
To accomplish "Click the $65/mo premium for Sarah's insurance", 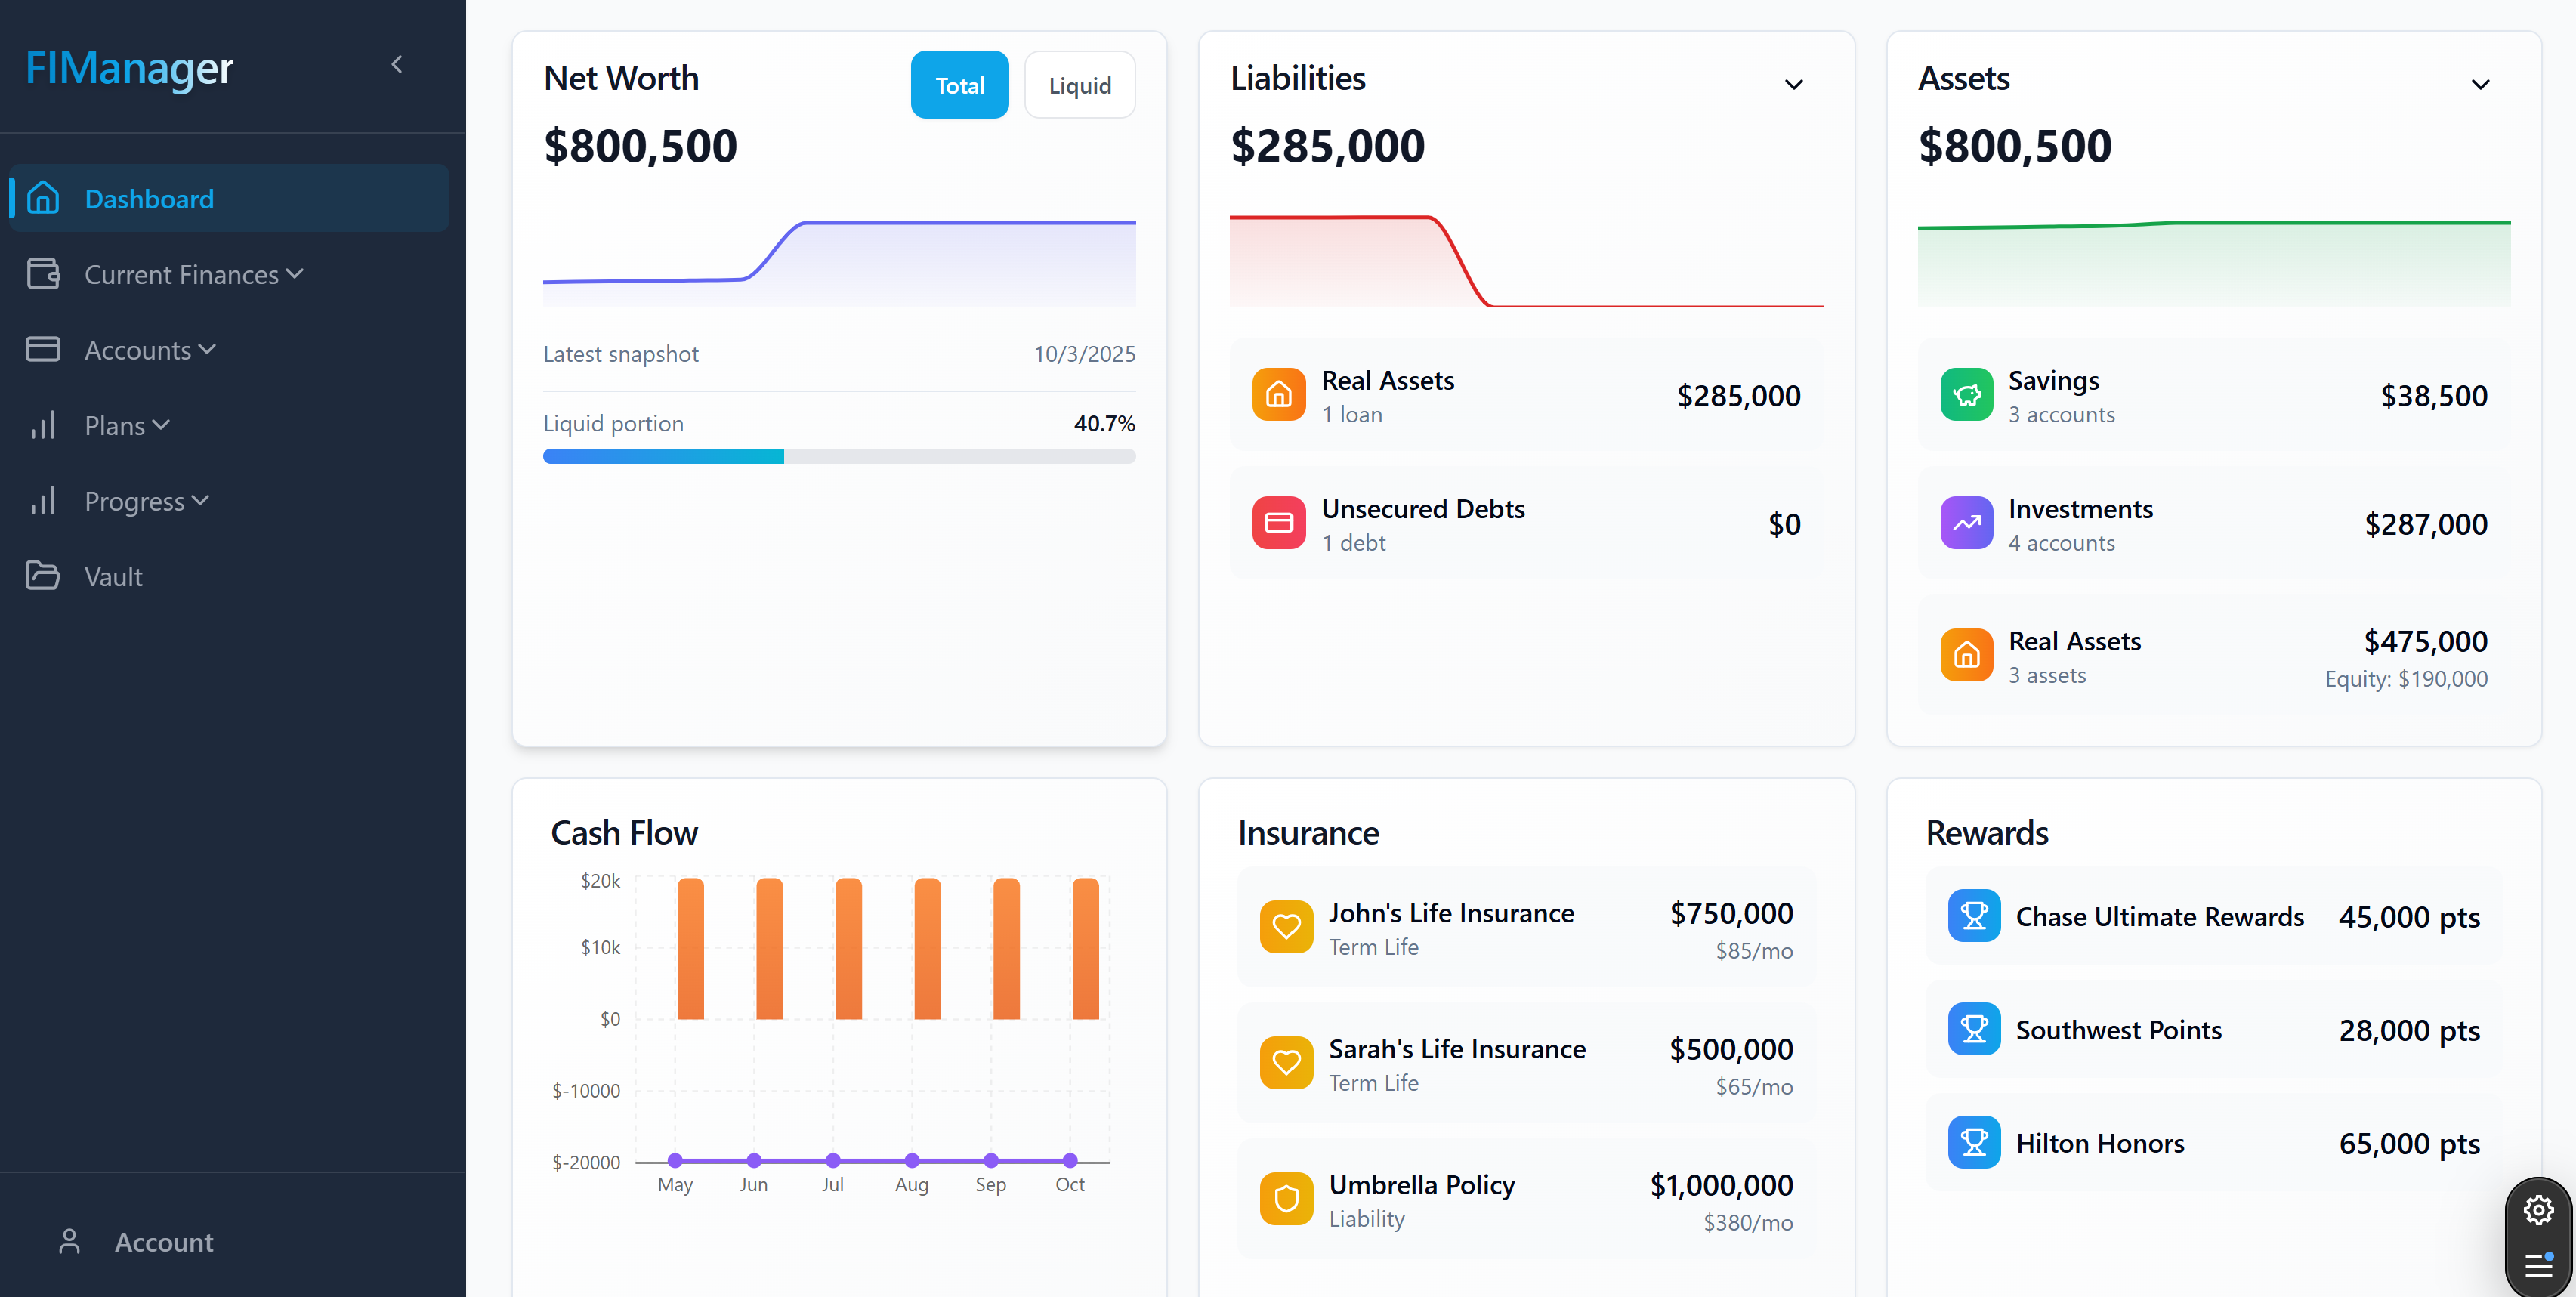I will coord(1754,1086).
